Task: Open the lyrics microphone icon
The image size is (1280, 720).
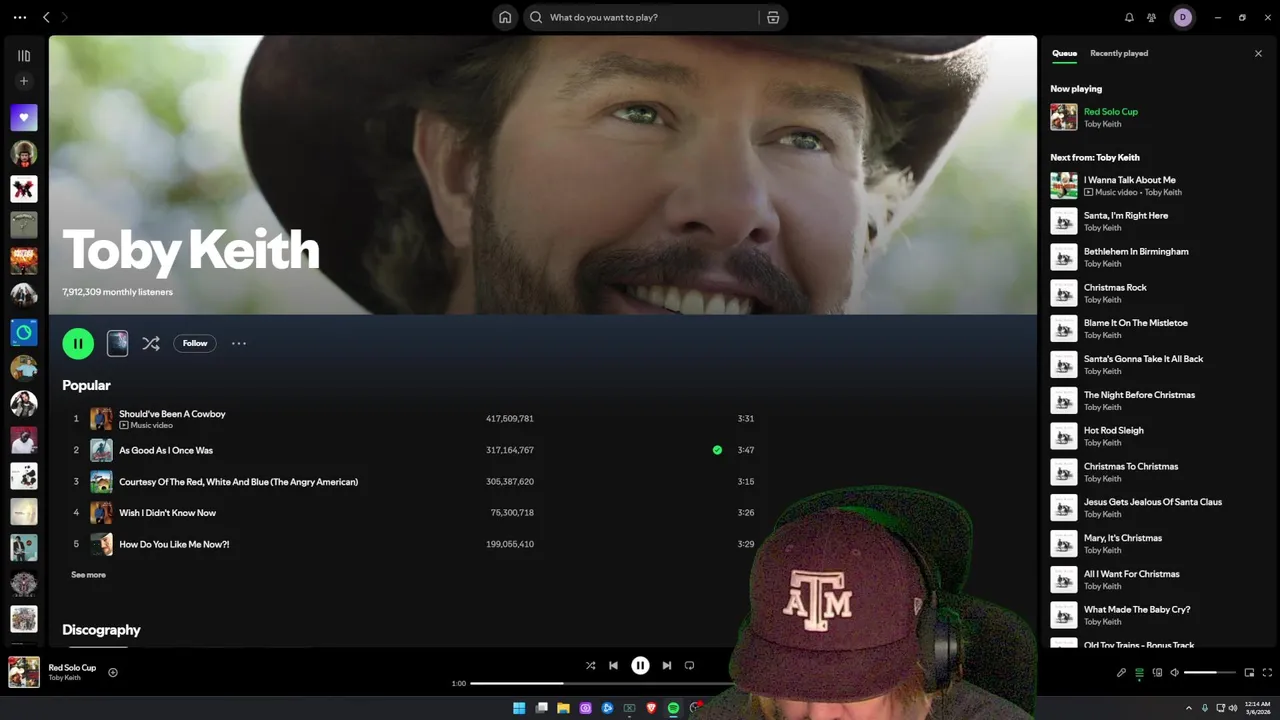Action: pos(1121,673)
